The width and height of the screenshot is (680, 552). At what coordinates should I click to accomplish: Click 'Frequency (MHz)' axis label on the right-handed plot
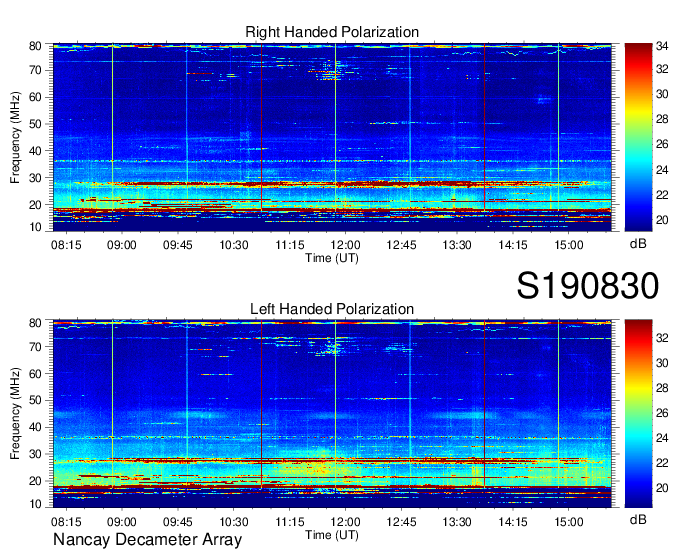(15, 137)
